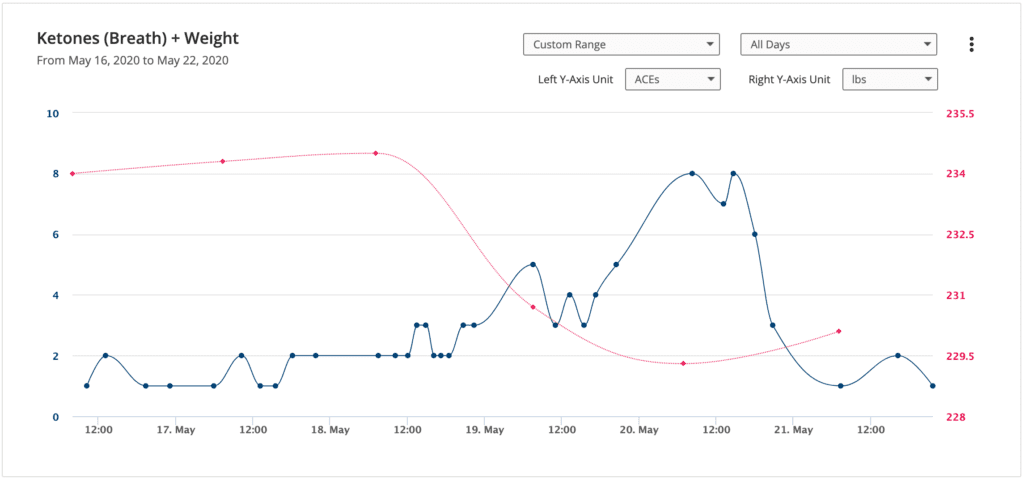Open Right Y-Axis Unit lbs dropdown
The width and height of the screenshot is (1024, 478).
point(889,79)
